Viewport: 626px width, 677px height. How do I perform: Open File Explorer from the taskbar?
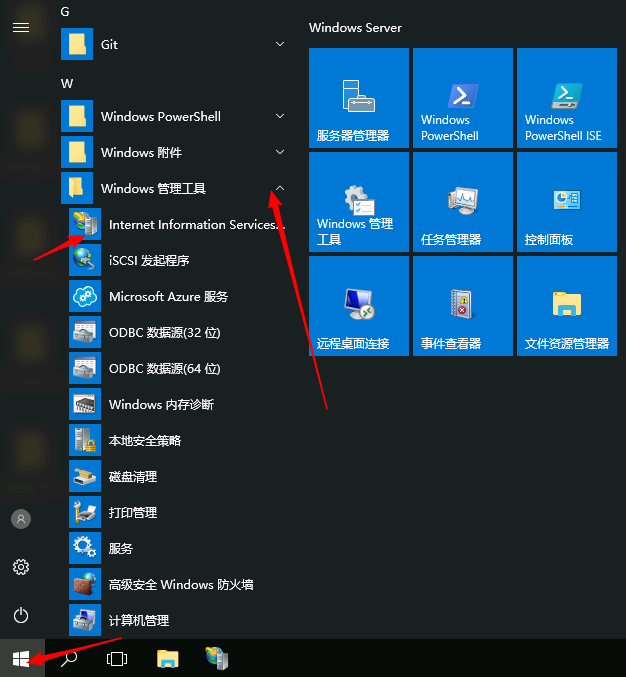168,659
